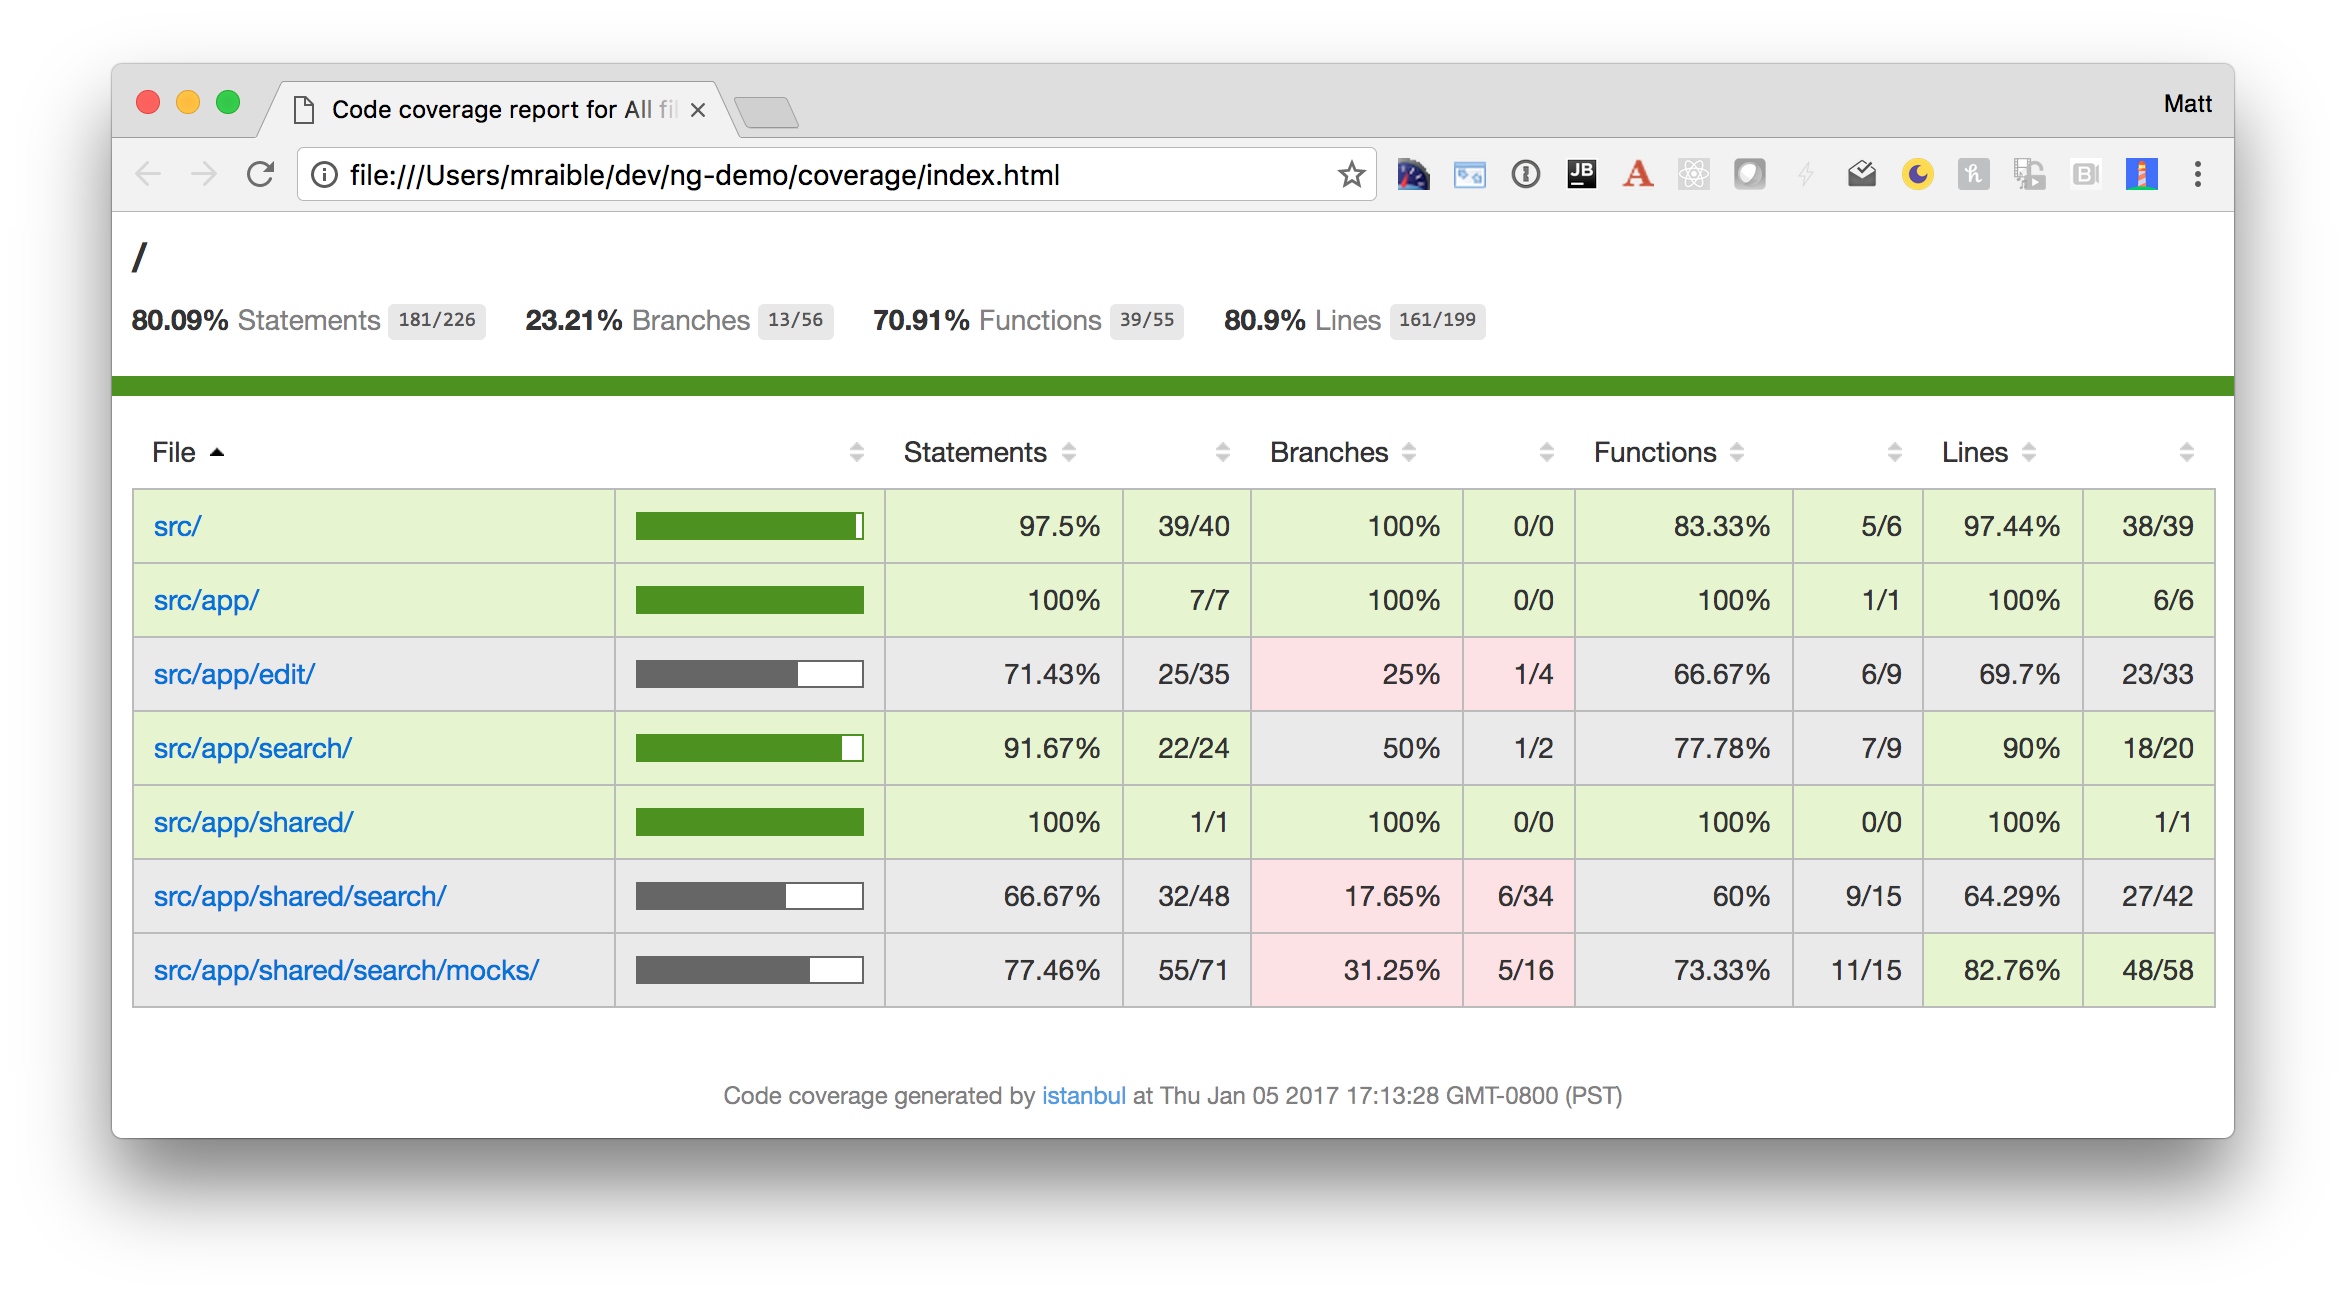Viewport: 2346px width, 1298px height.
Task: Bookmark this page with the star icon
Action: 1351,175
